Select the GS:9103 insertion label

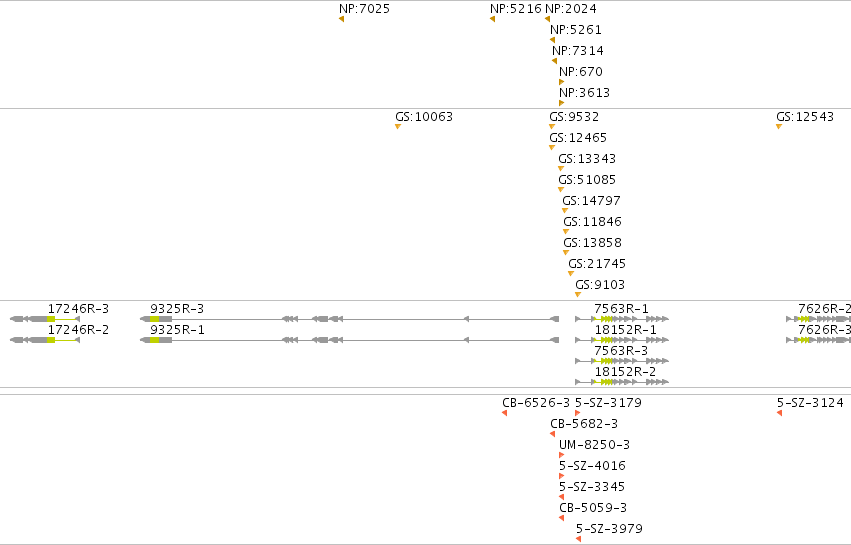click(600, 285)
